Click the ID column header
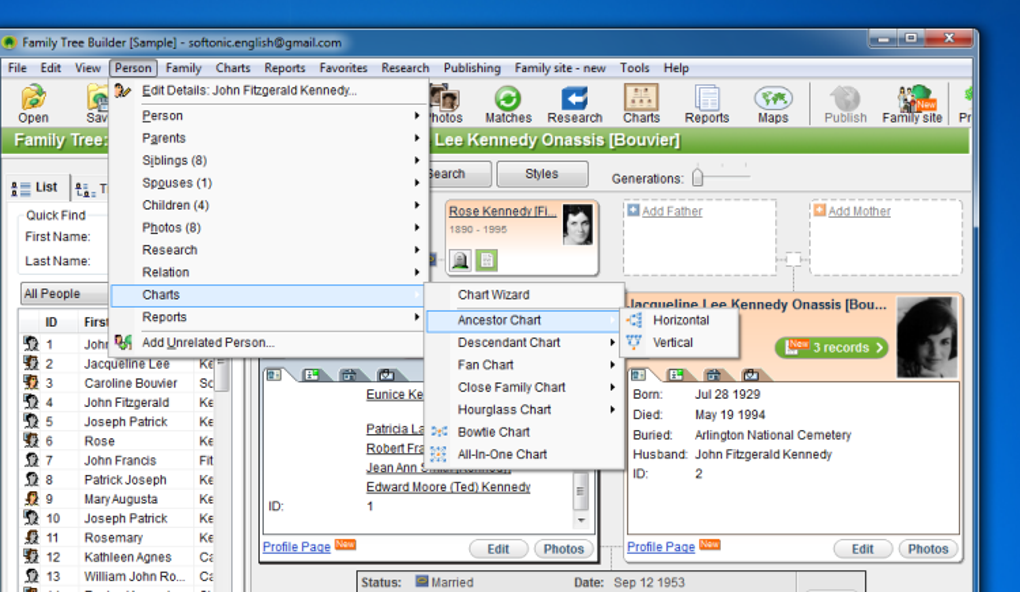The image size is (1020, 592). (51, 322)
